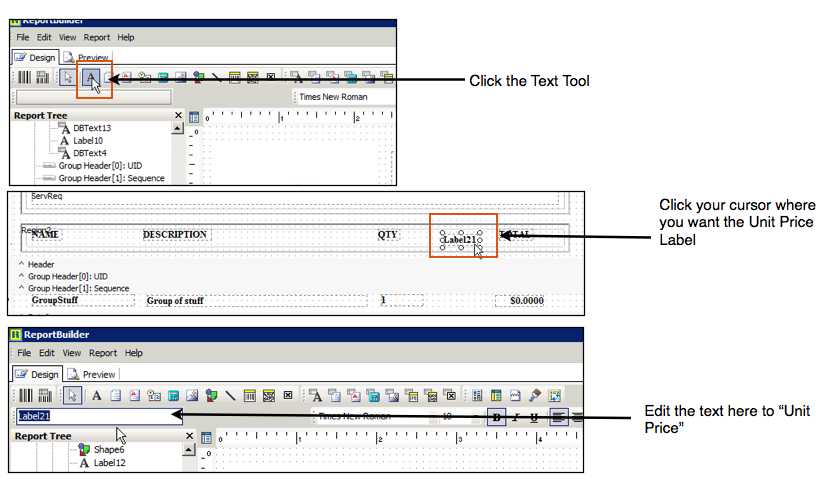Select the Region tool in bottom advanced toolbar
Screen dimensions: 837x491
tap(477, 396)
